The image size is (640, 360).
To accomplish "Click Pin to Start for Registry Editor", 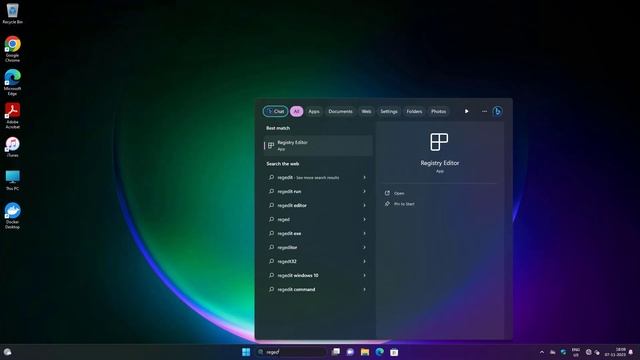I will (x=400, y=204).
